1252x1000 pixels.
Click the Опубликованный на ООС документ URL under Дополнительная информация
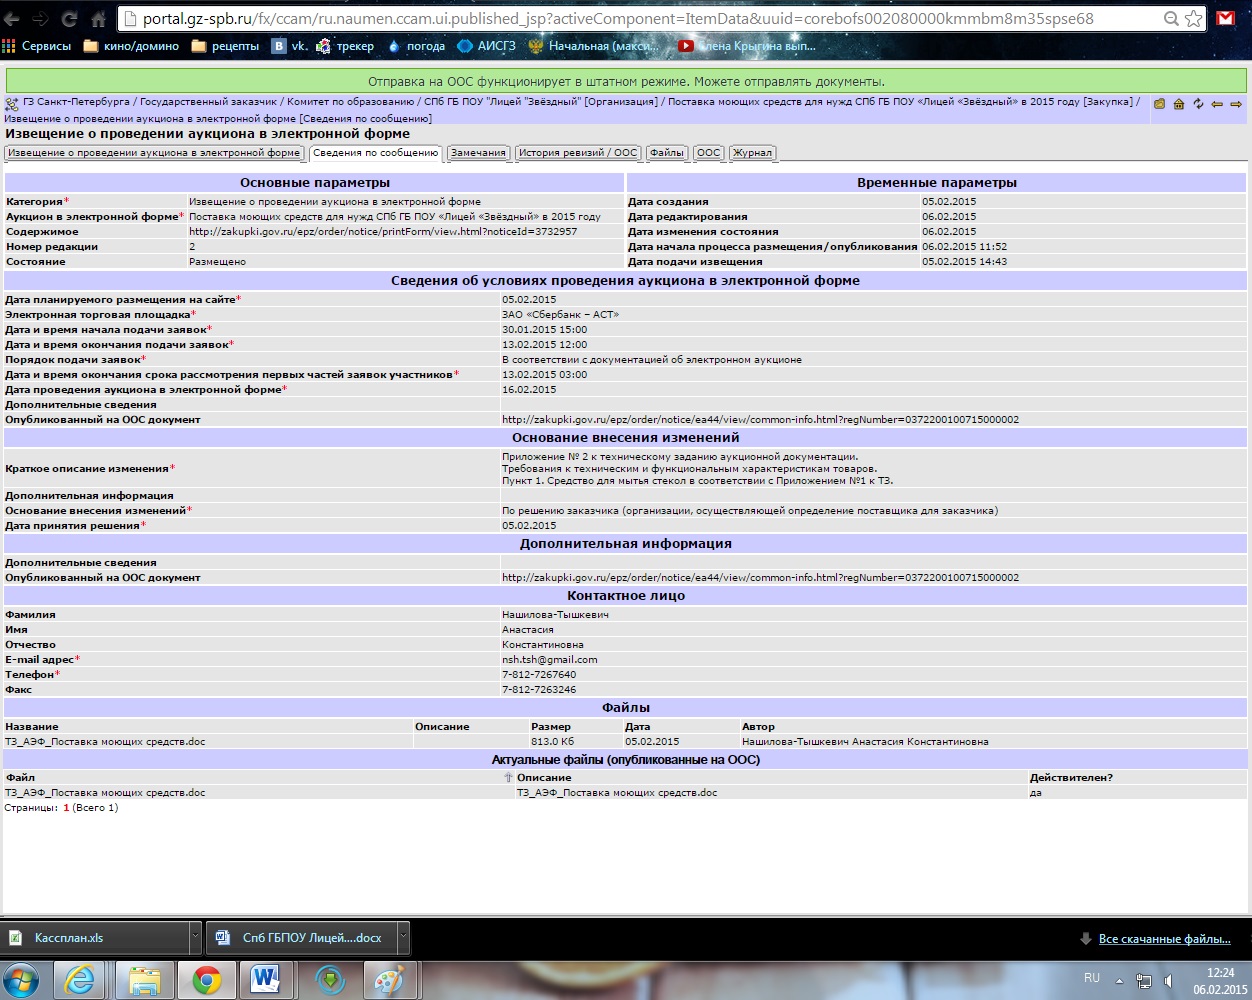[760, 578]
